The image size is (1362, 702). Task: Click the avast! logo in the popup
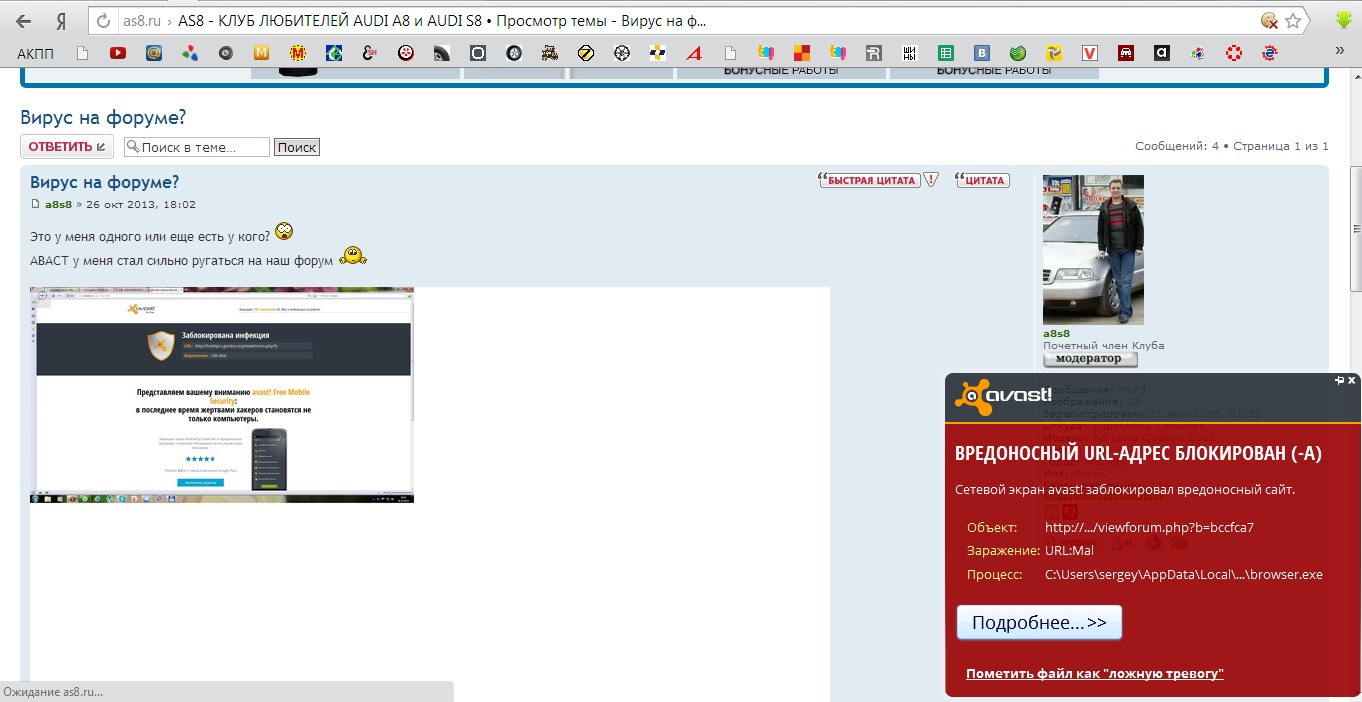(x=1003, y=397)
